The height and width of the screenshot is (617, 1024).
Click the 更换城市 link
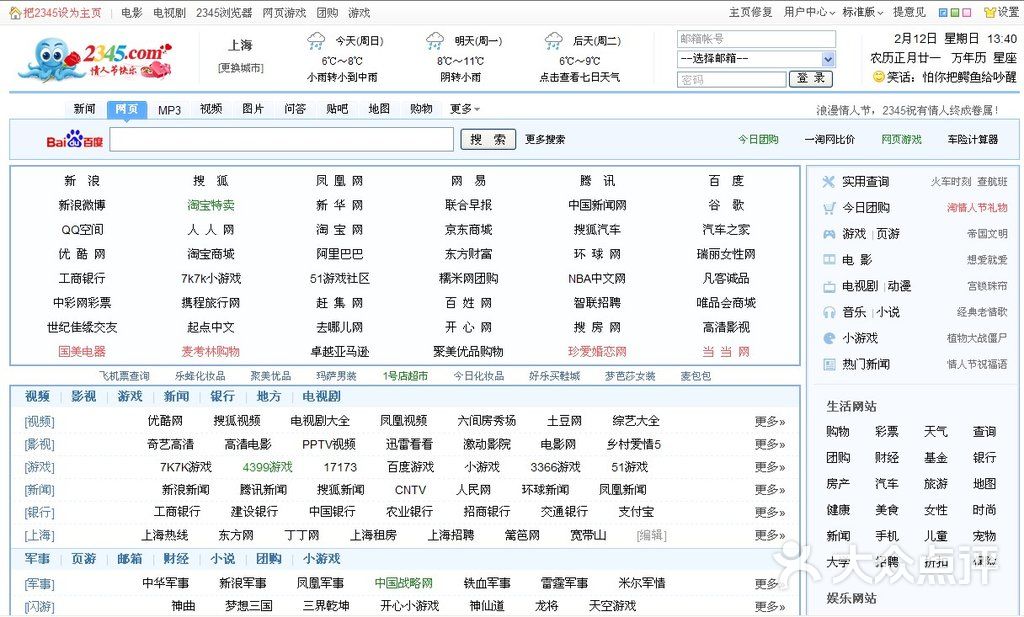point(240,68)
